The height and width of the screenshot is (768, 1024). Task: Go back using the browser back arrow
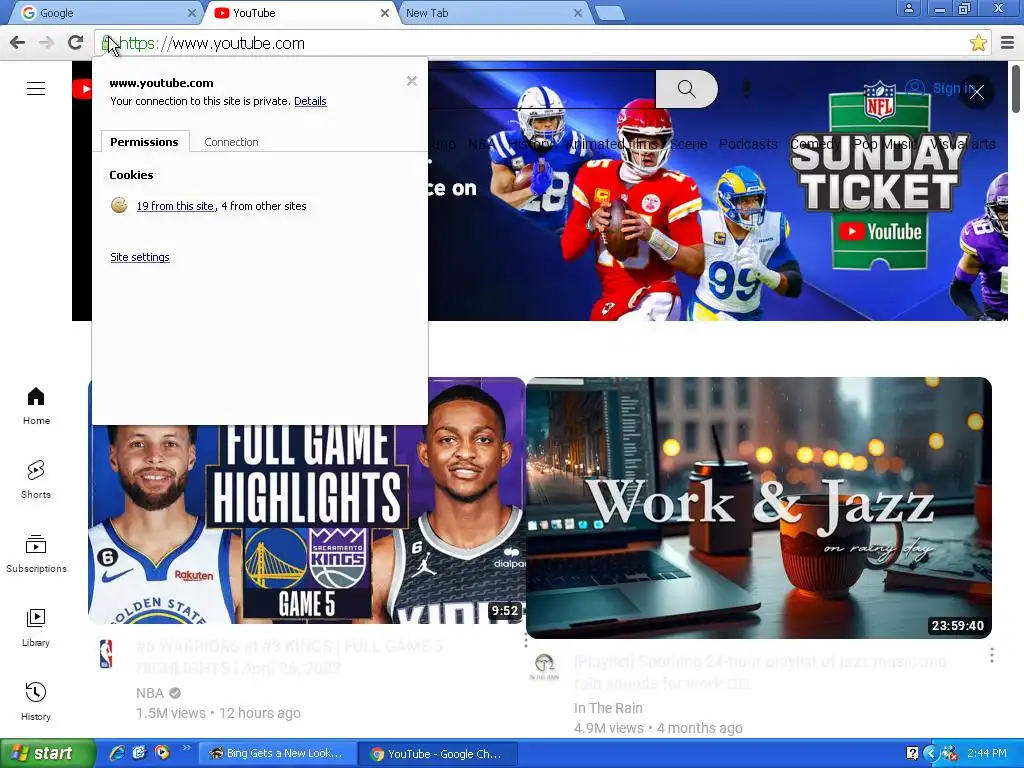pos(18,43)
